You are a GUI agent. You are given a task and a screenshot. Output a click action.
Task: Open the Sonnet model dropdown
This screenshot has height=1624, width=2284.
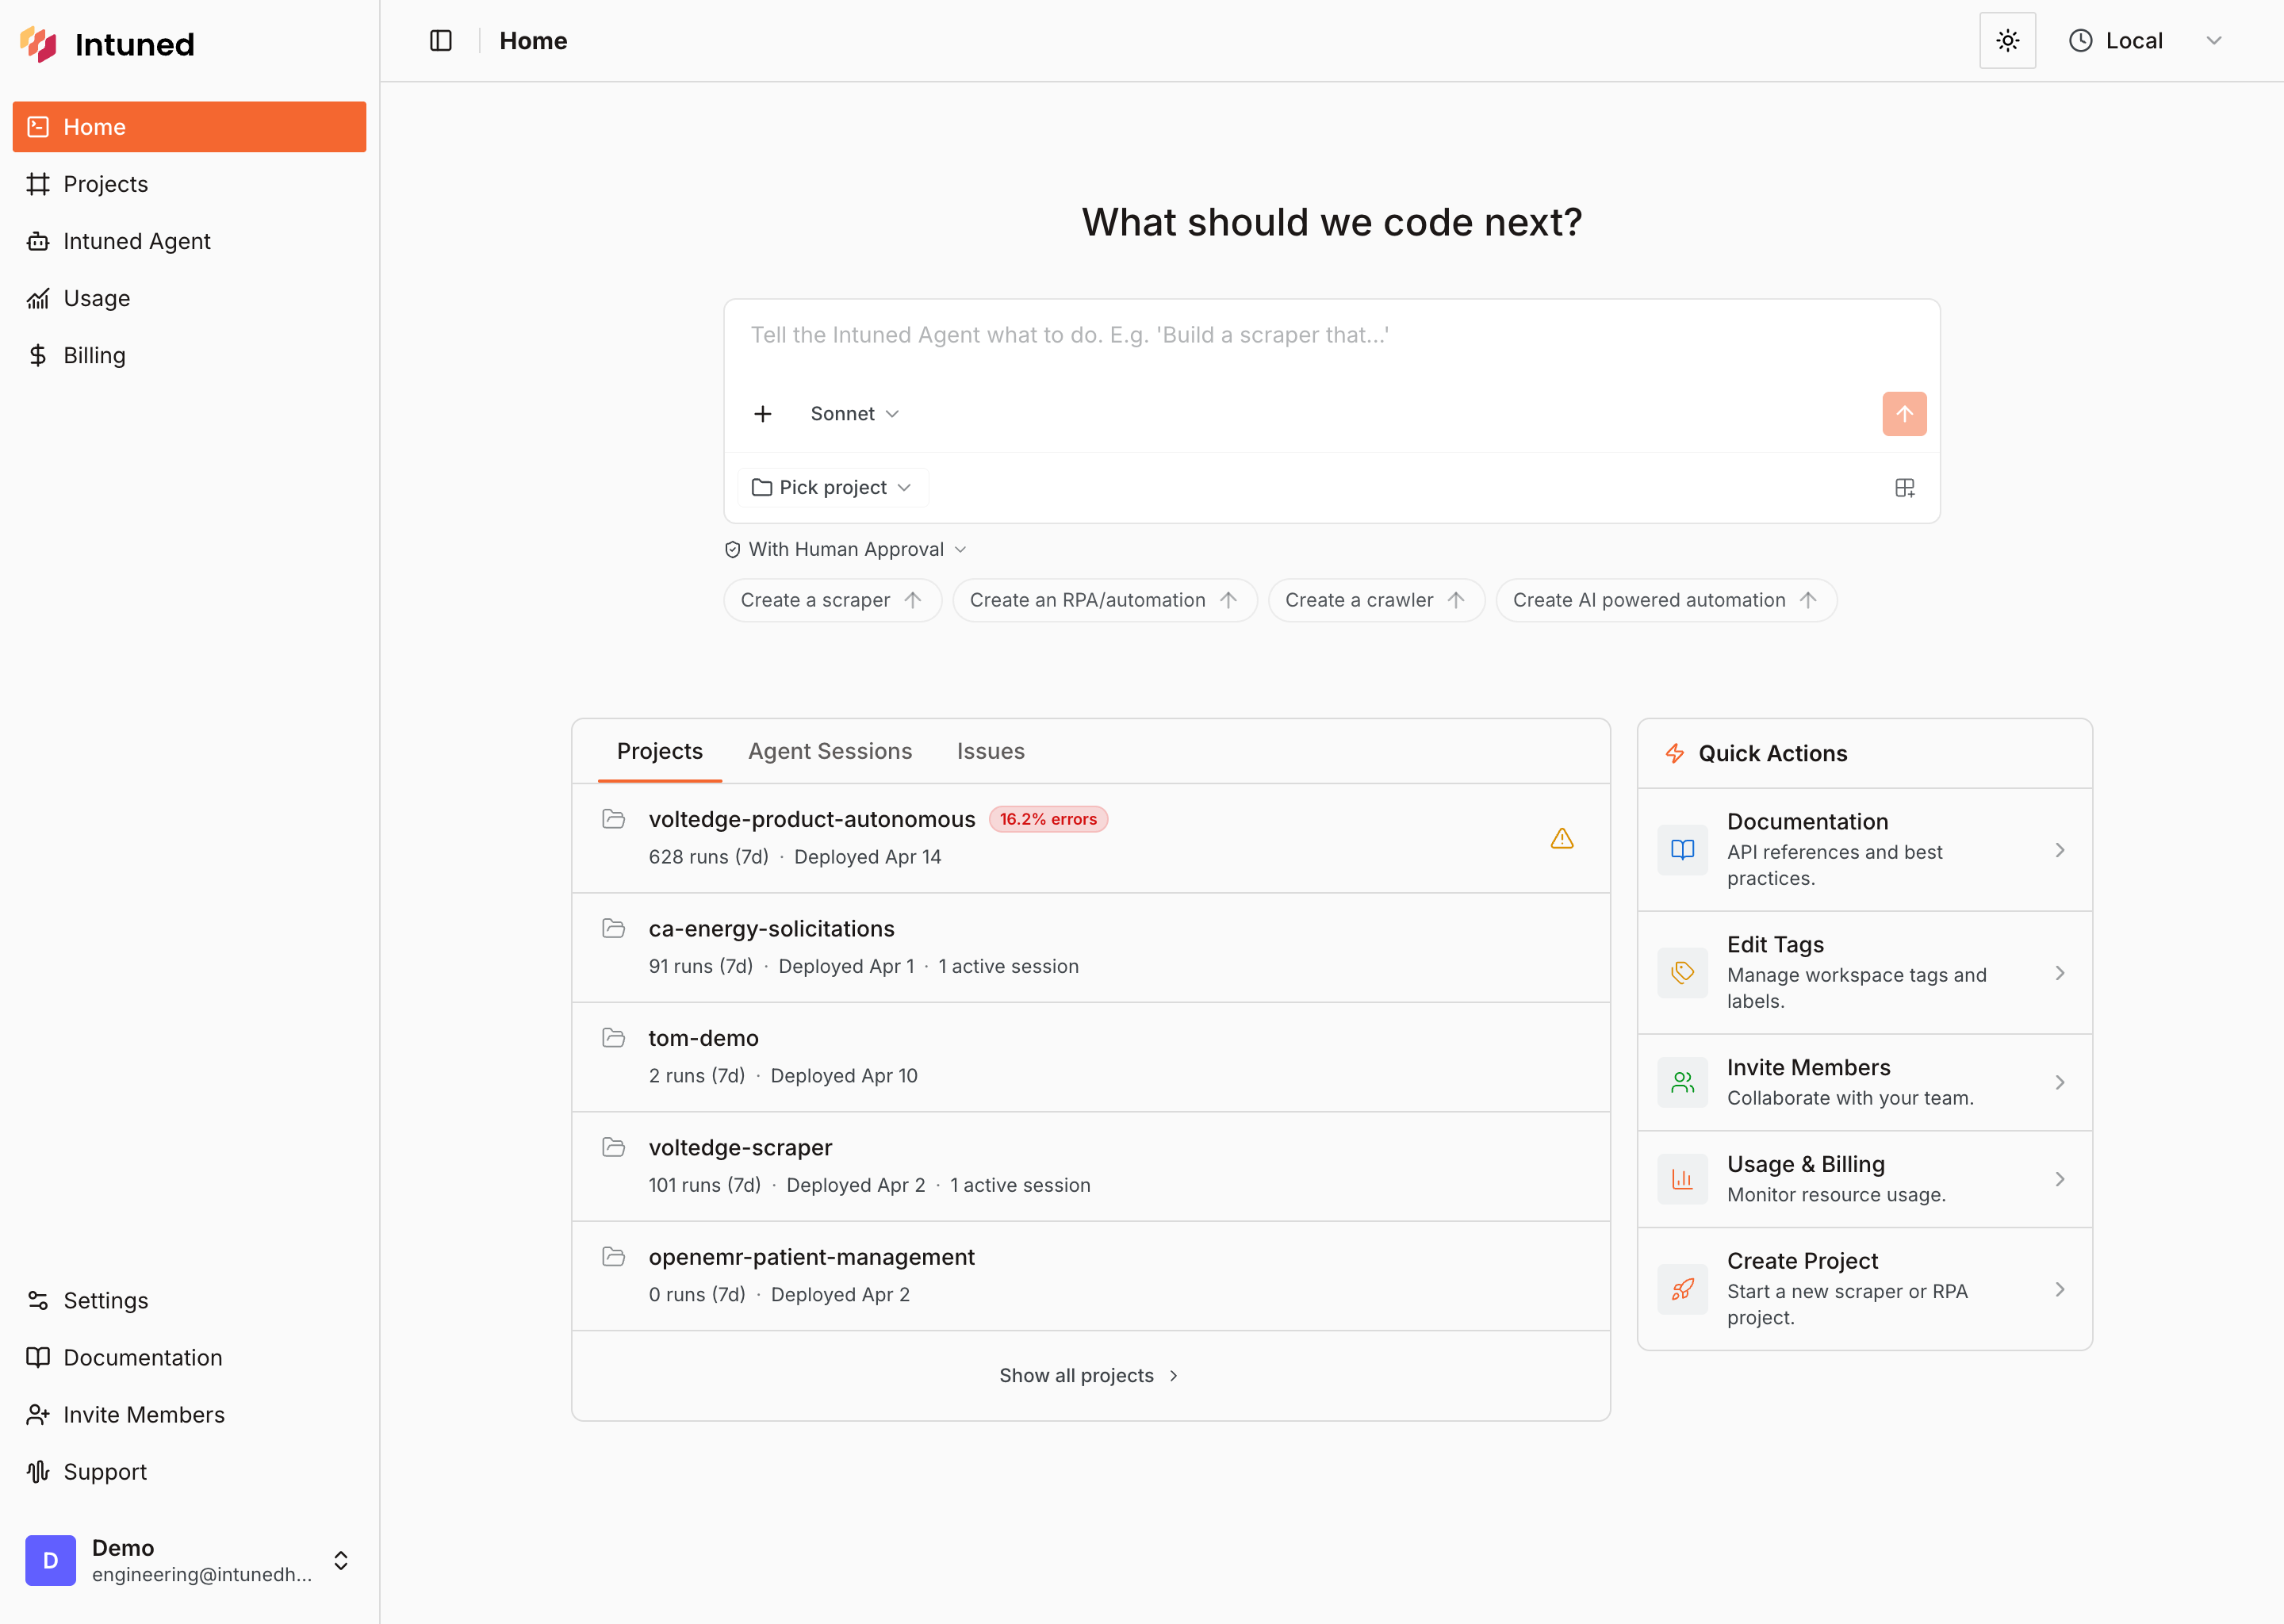click(x=854, y=414)
